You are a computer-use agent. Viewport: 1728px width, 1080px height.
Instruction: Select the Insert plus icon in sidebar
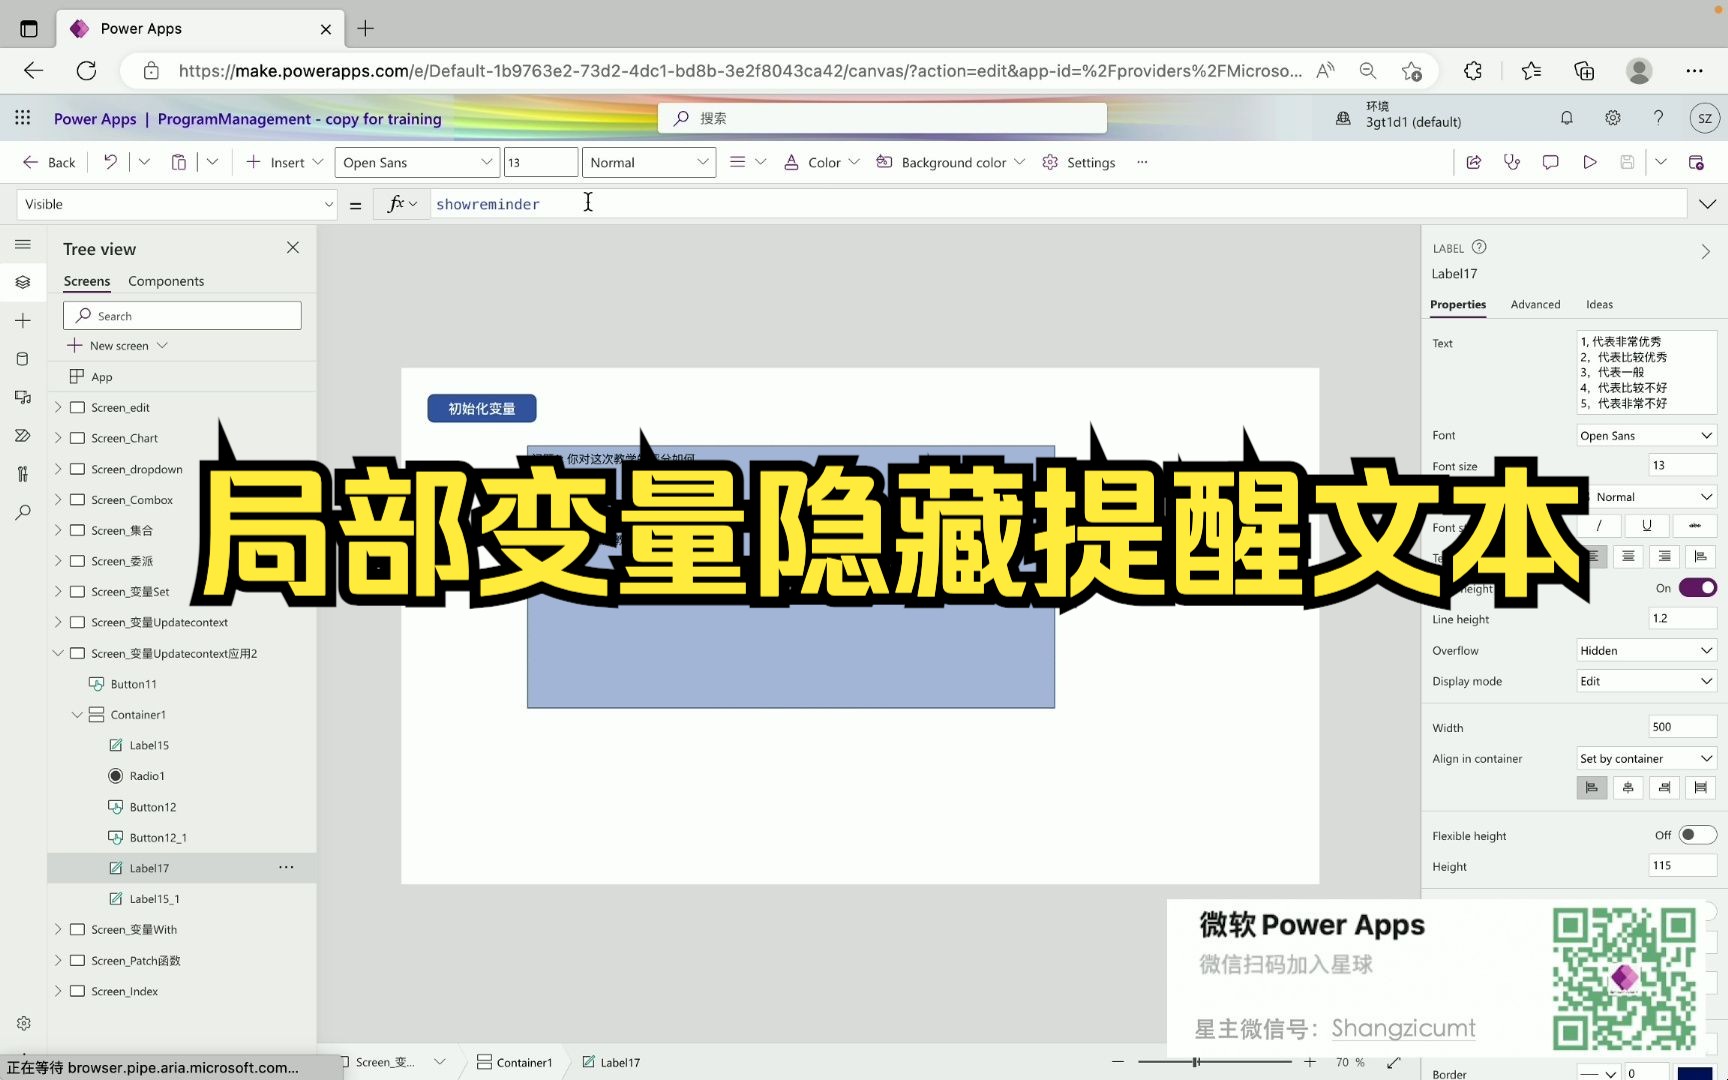coord(23,320)
